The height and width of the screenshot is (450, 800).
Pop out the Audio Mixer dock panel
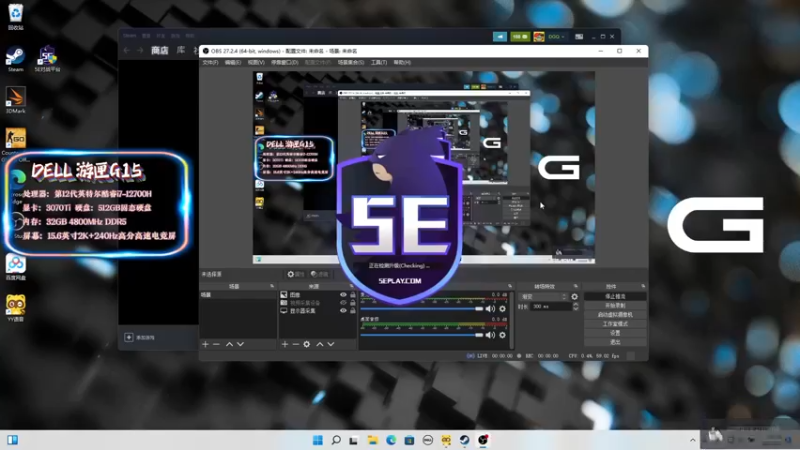click(x=510, y=286)
